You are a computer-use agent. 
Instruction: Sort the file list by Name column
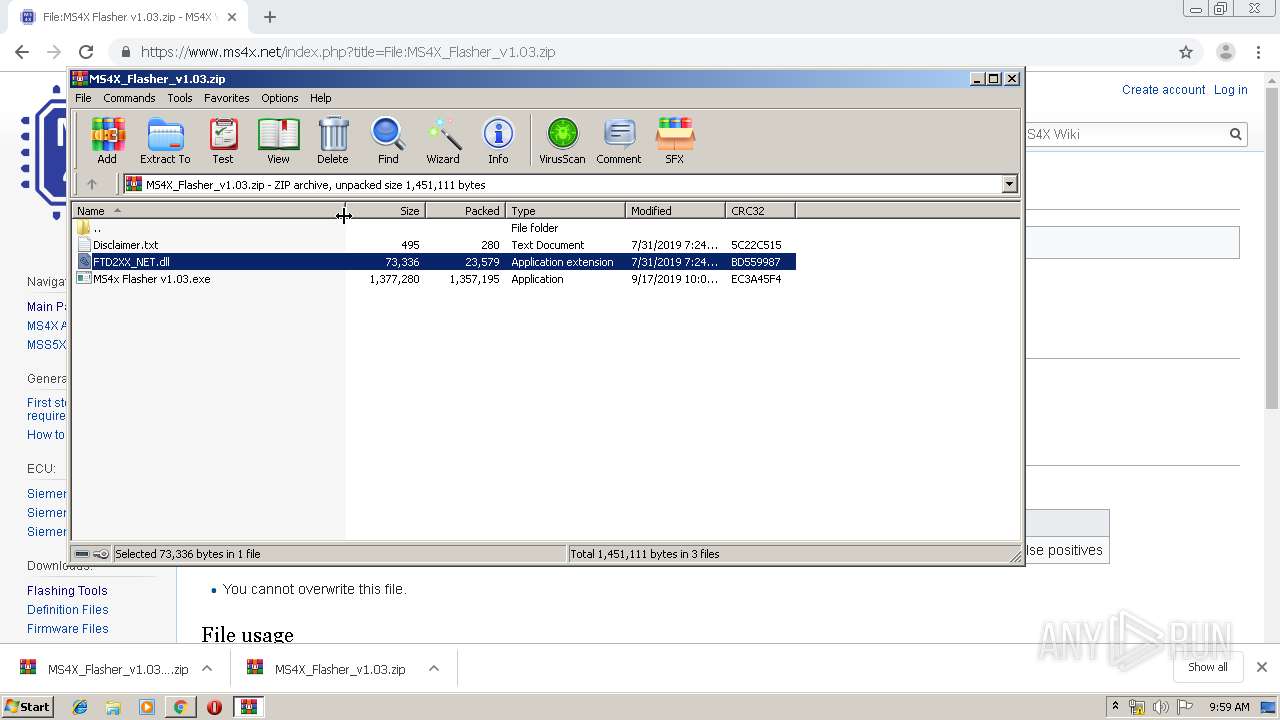208,211
